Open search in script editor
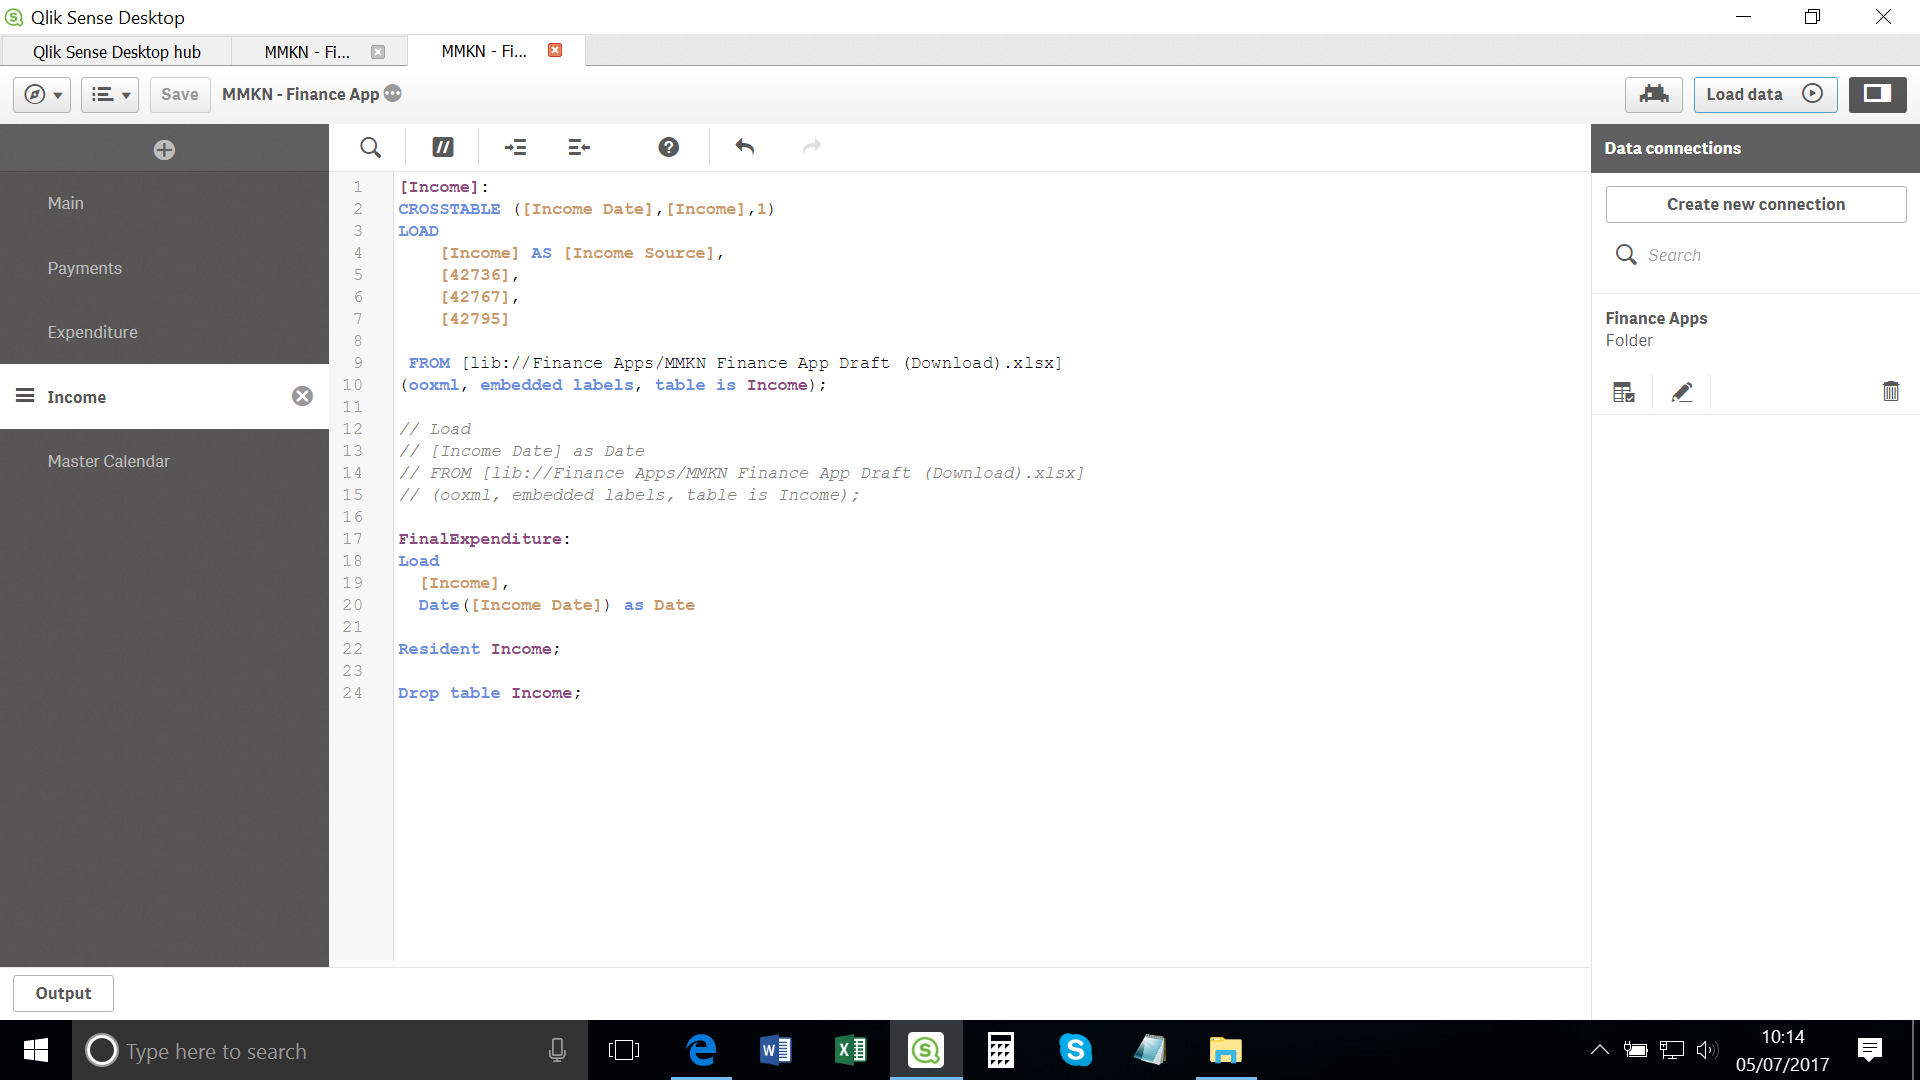The image size is (1920, 1080). click(370, 147)
